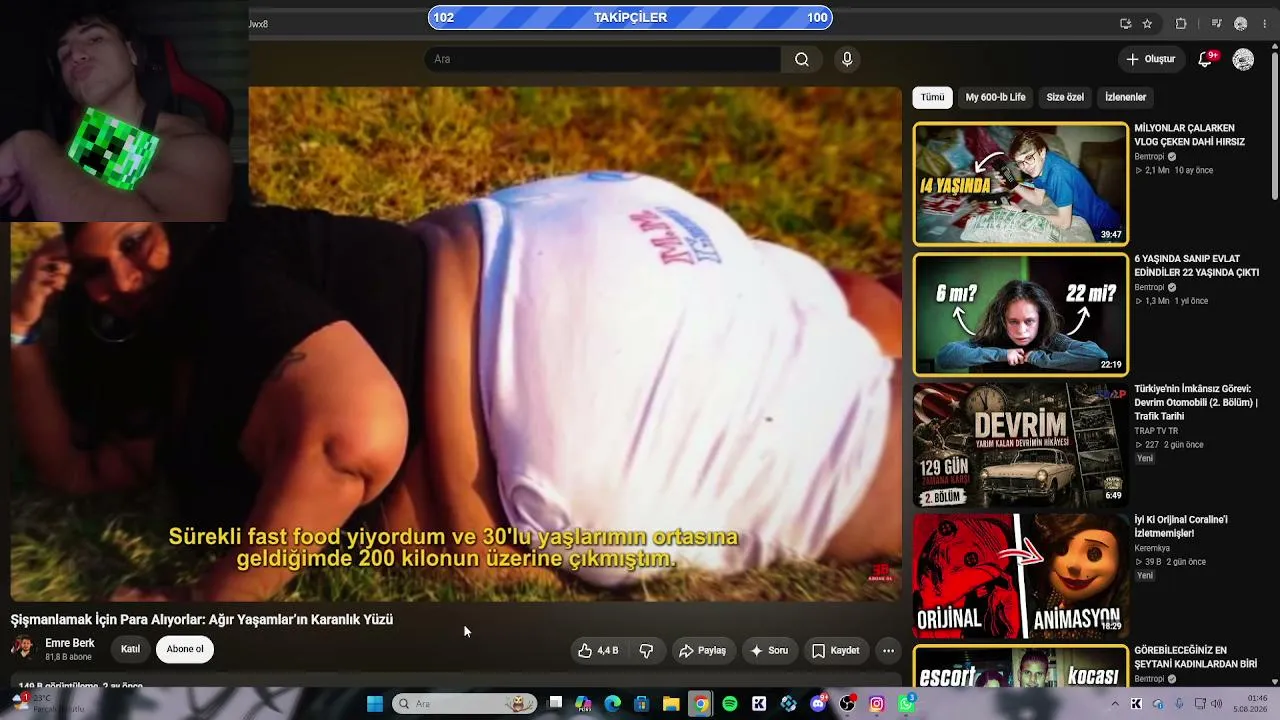Open OBS Studio from the taskbar
Viewport: 1280px width, 720px height.
pos(848,704)
